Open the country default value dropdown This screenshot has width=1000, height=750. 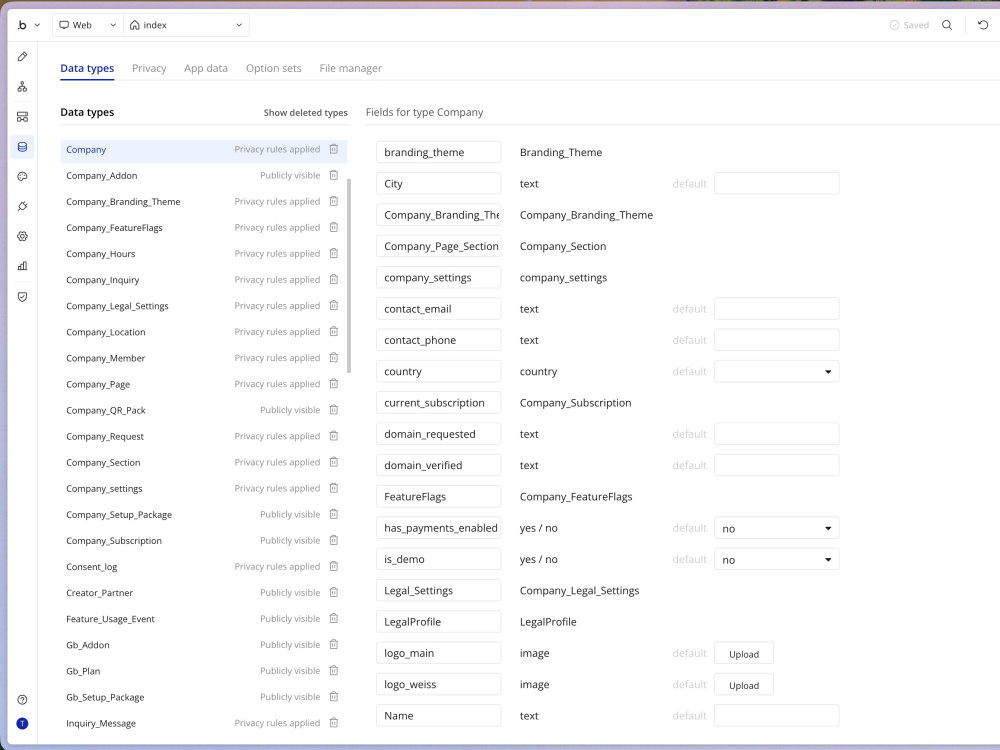(776, 371)
